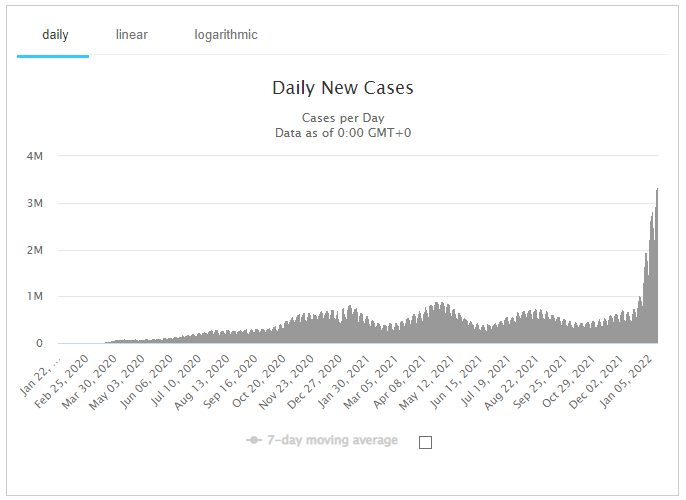Switch to the linear tab
Image resolution: width=686 pixels, height=500 pixels.
point(132,35)
